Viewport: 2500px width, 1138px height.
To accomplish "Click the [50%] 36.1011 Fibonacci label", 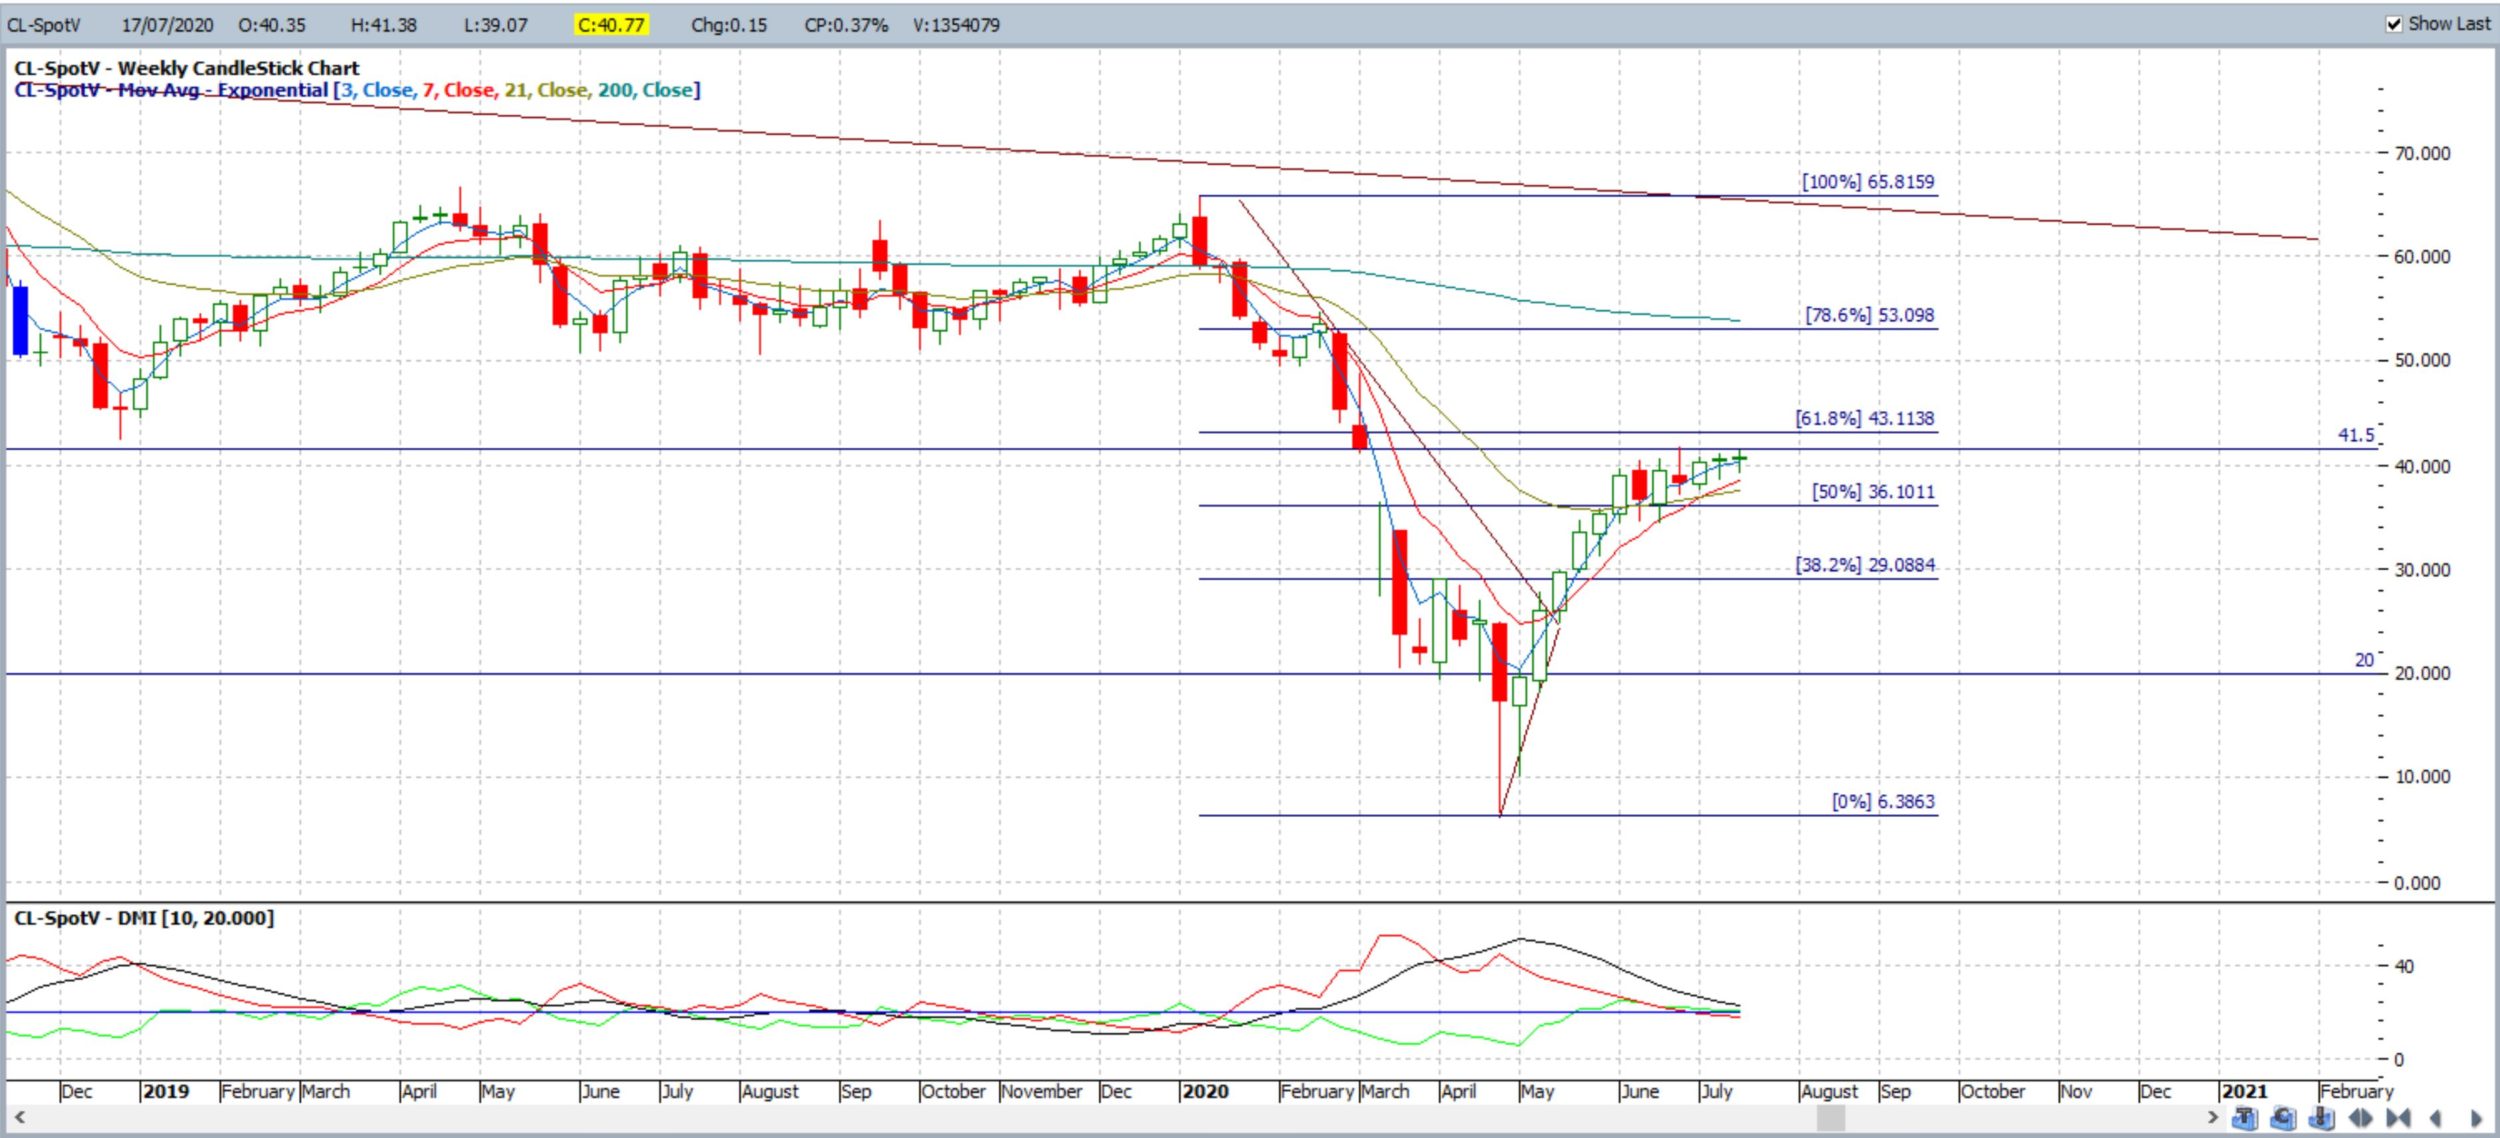I will pyautogui.click(x=1873, y=492).
